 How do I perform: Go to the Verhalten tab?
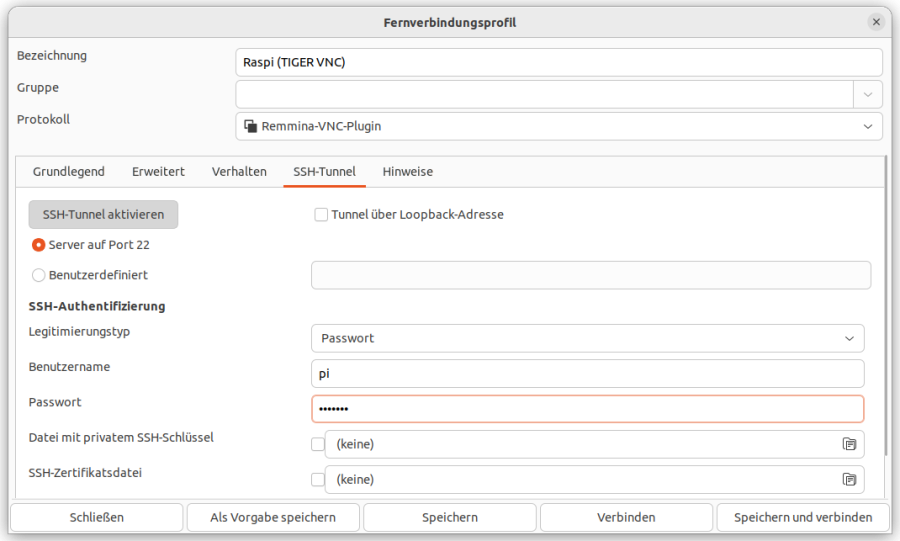239,171
